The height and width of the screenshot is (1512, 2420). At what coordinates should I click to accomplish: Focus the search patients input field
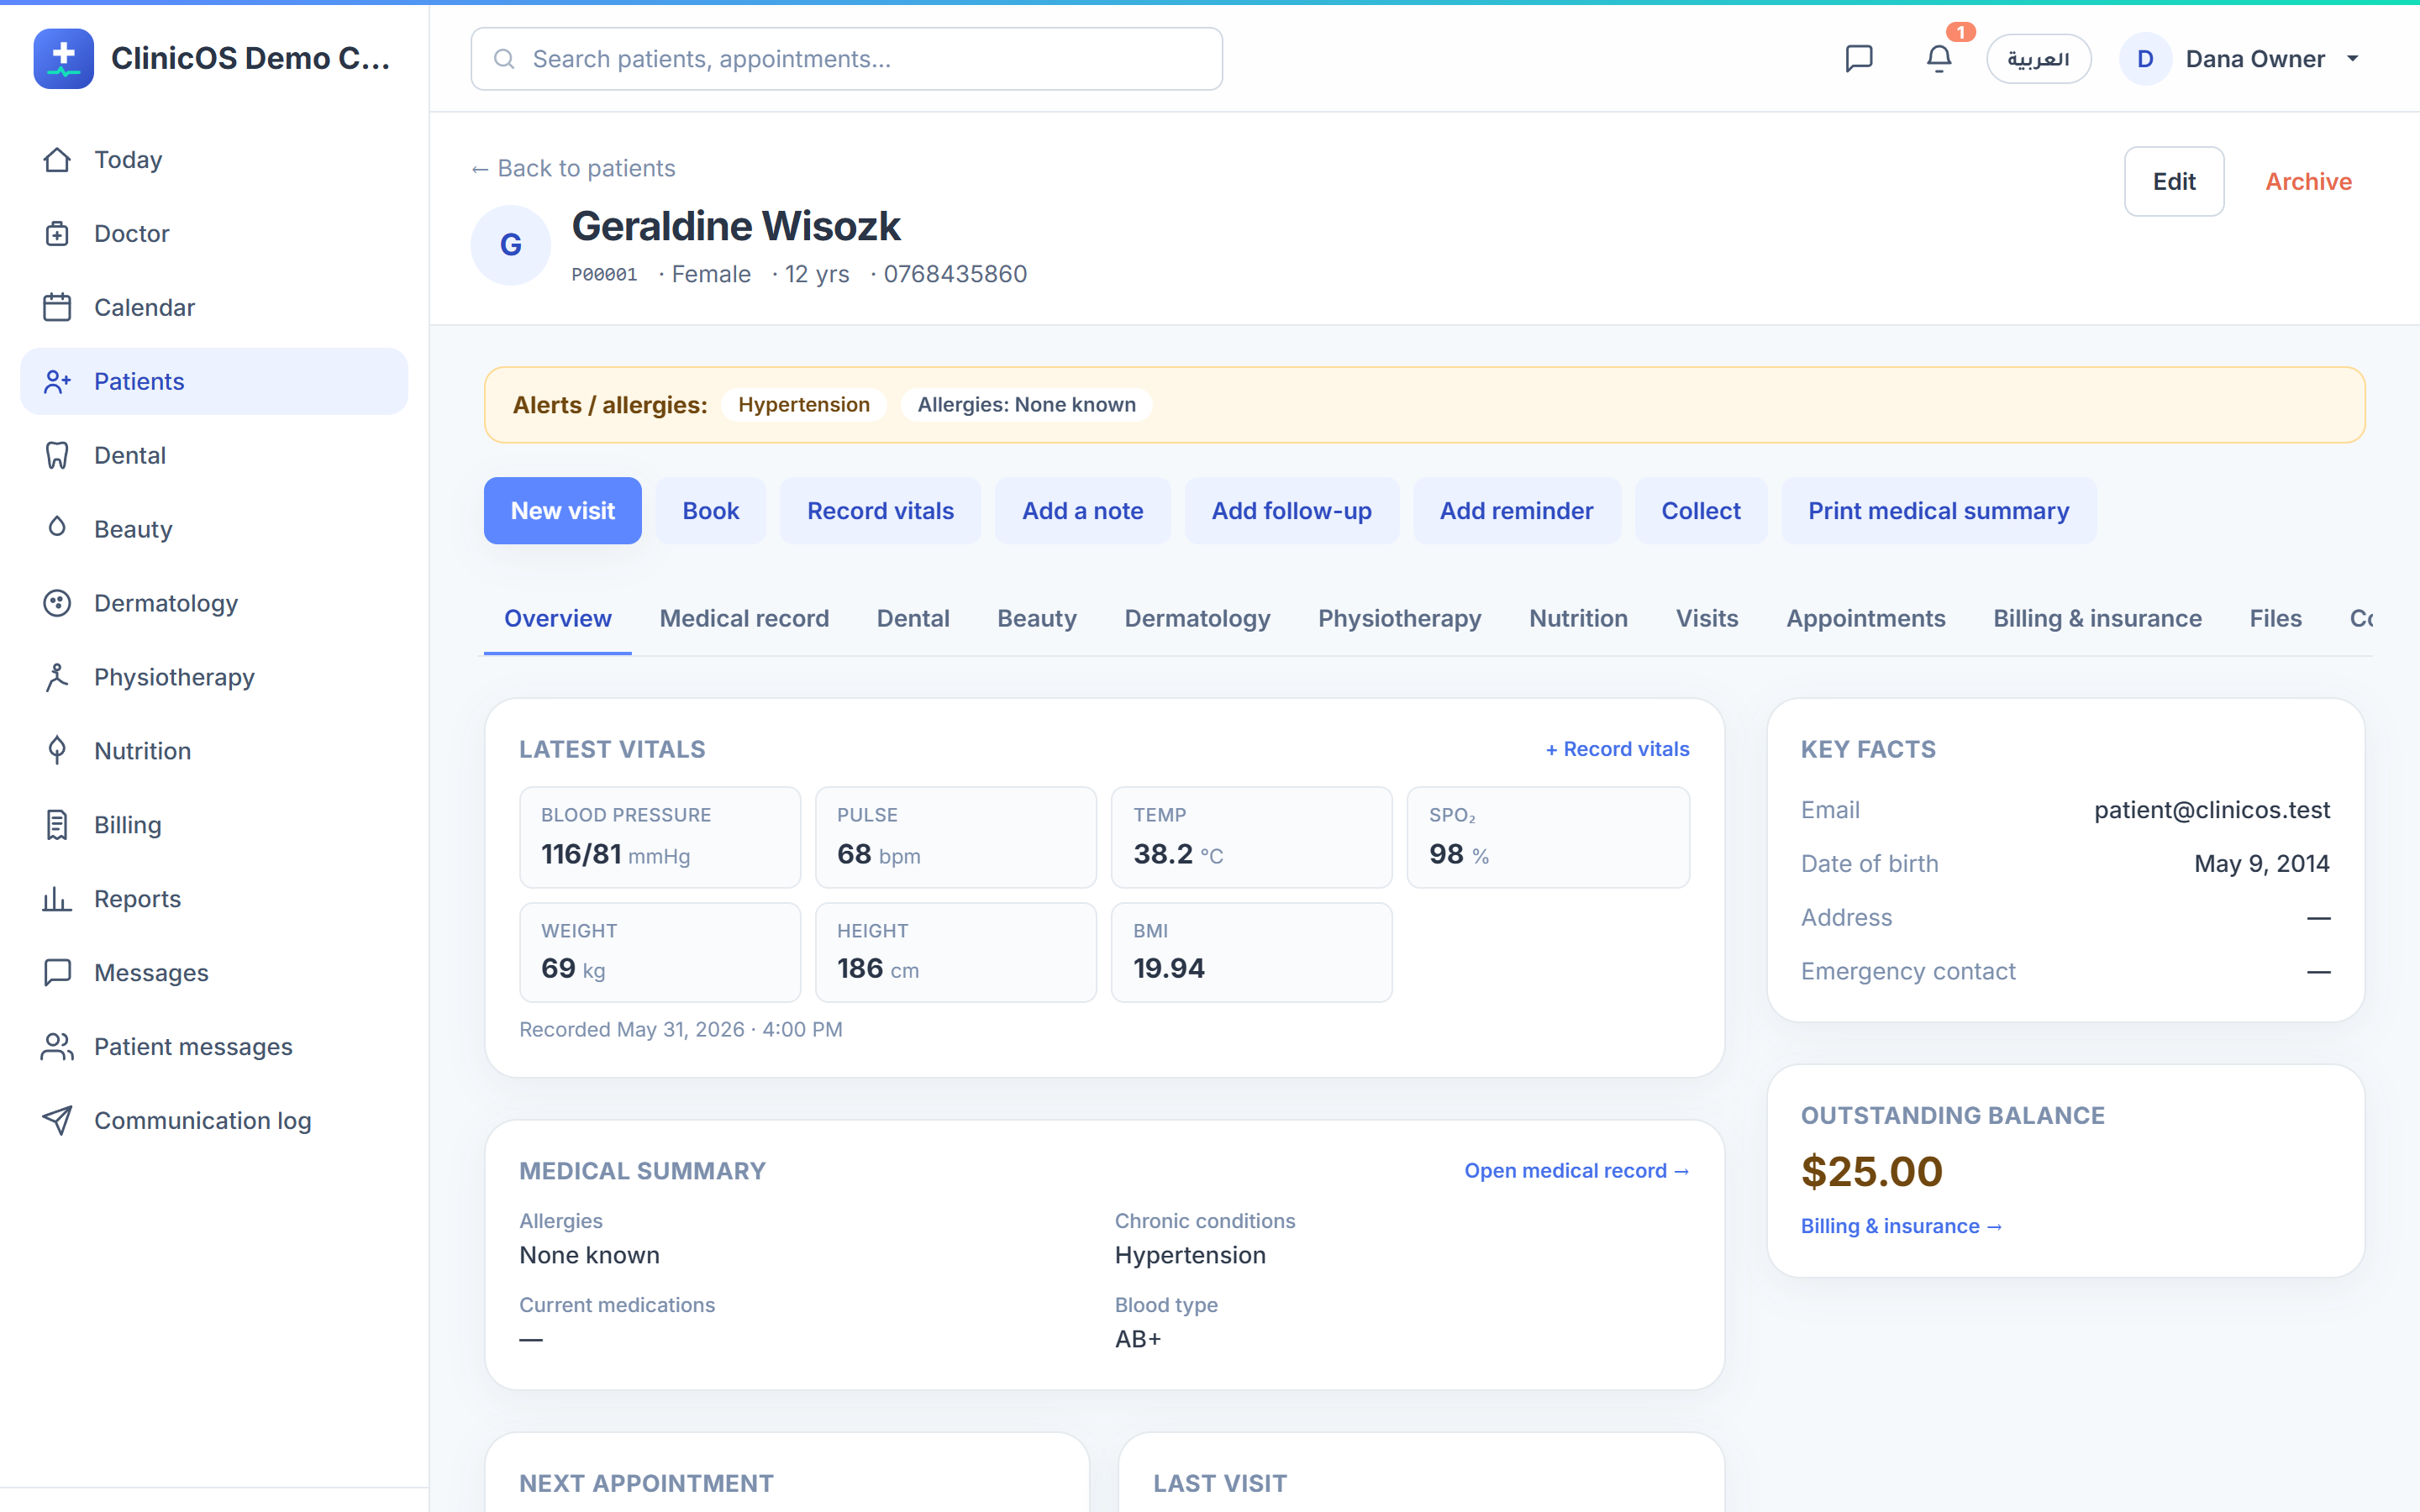pos(846,59)
